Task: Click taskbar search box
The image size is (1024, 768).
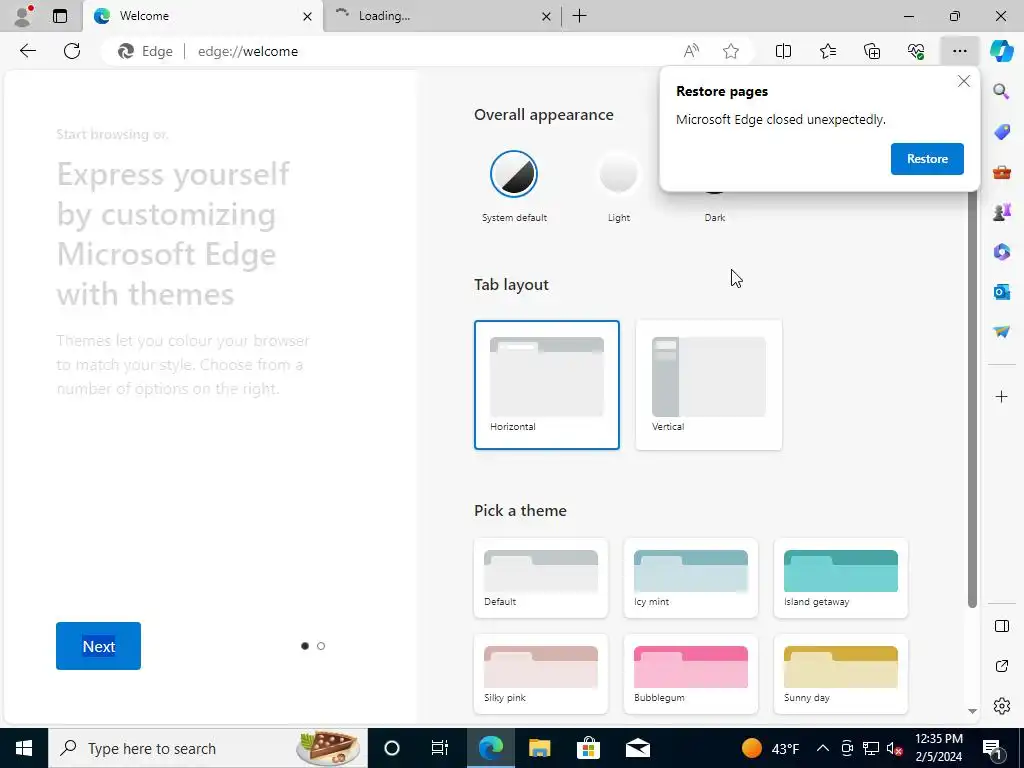Action: click(208, 748)
